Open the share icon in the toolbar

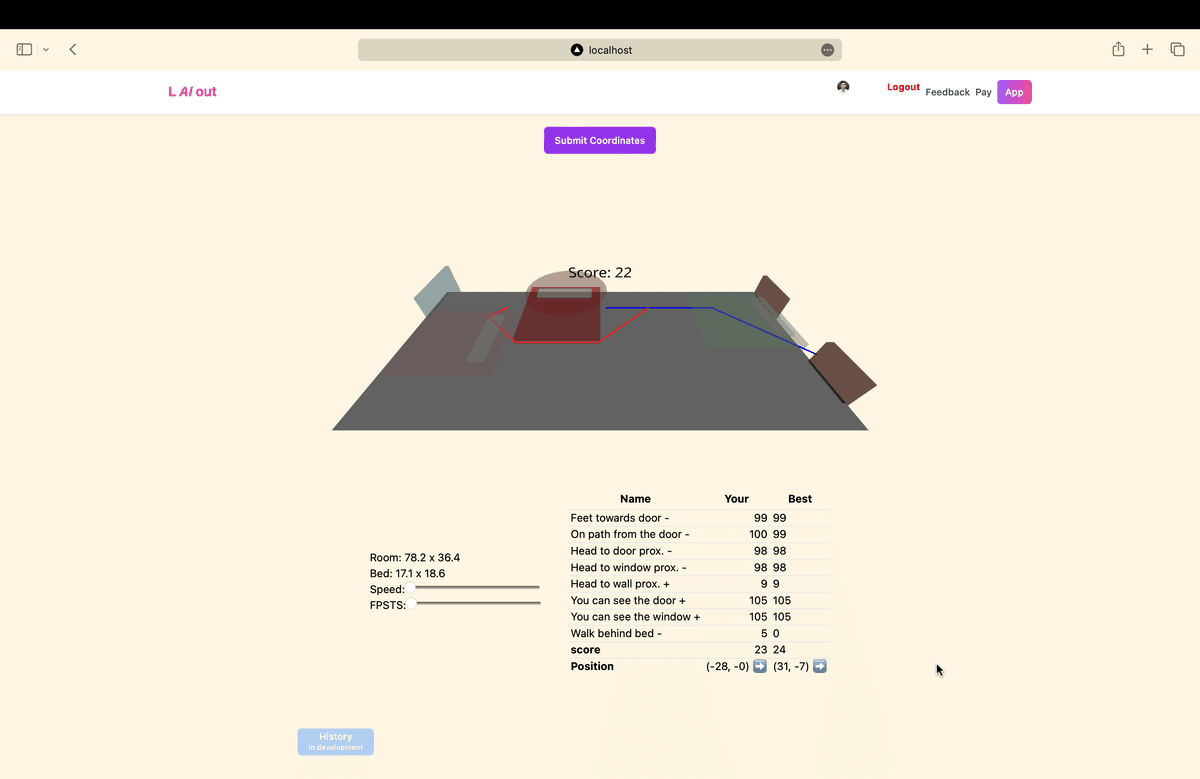point(1118,48)
